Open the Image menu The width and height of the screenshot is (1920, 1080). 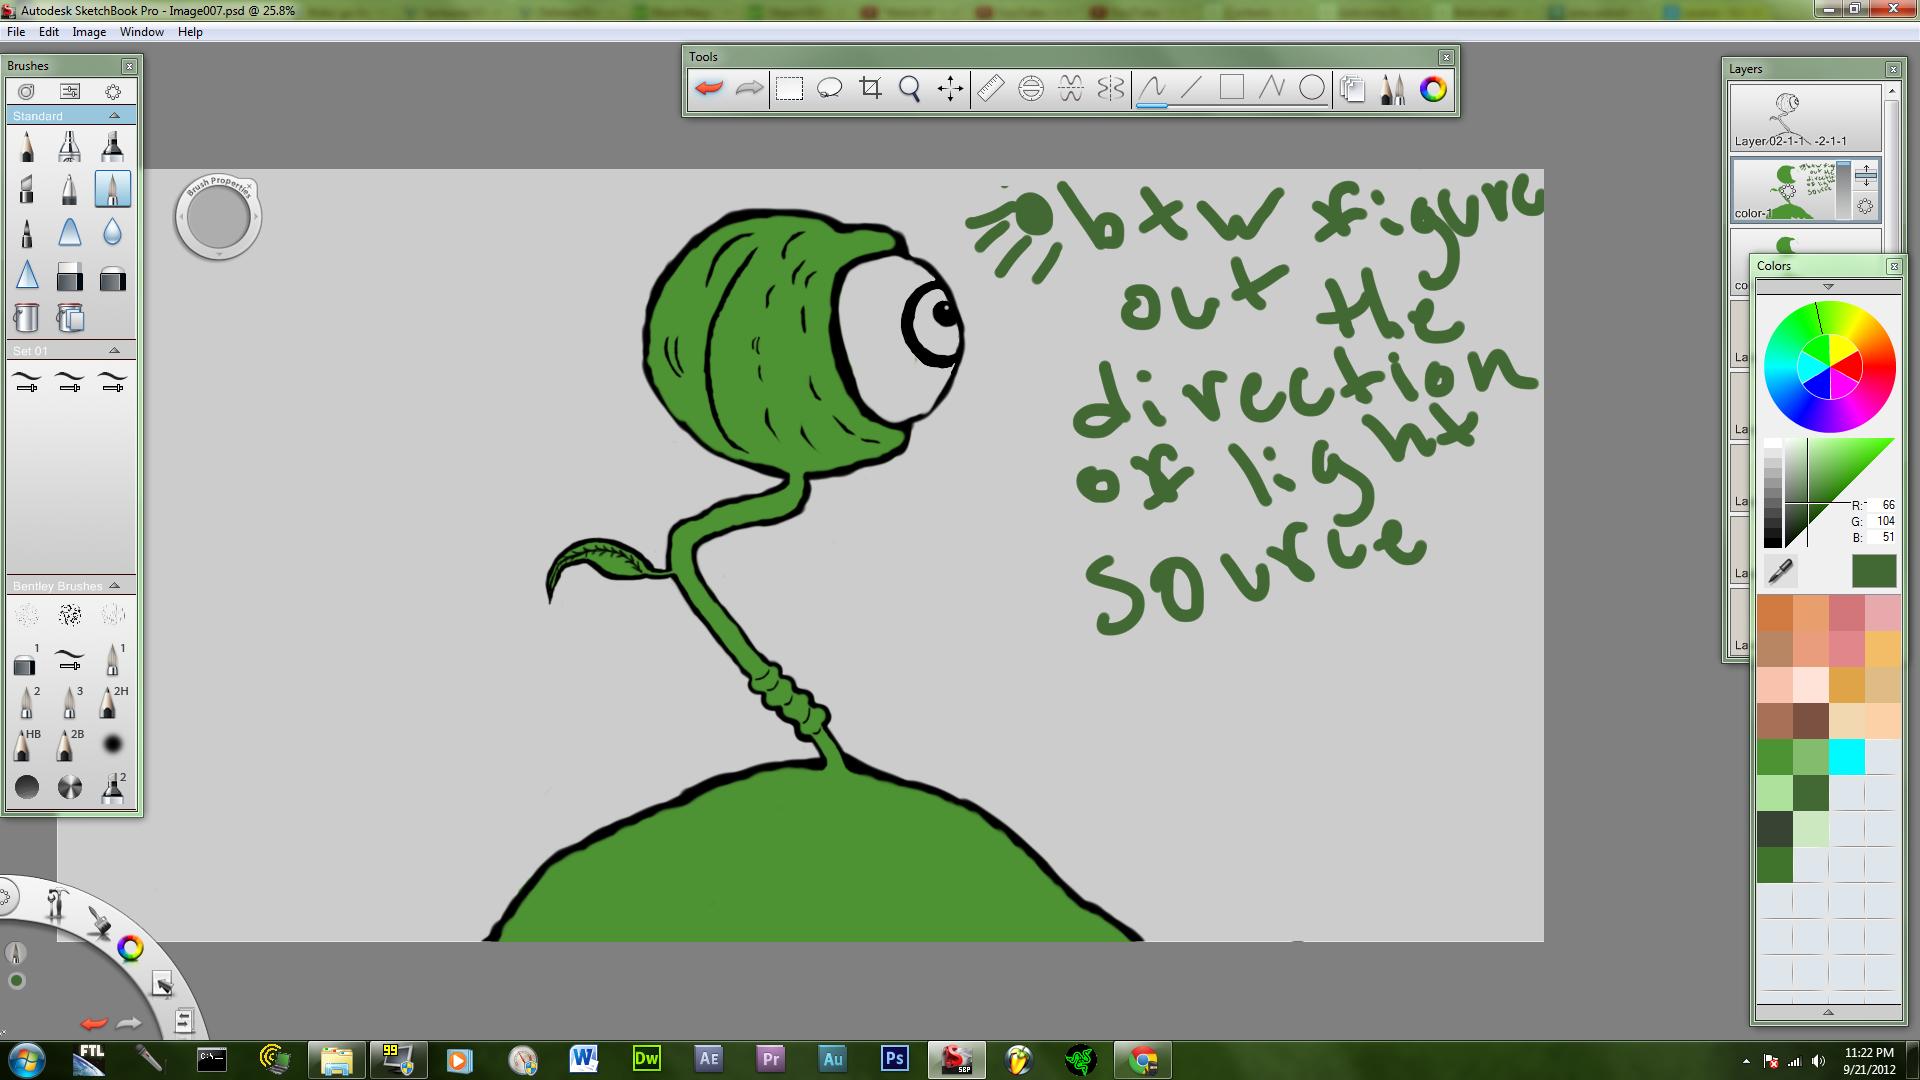[89, 32]
